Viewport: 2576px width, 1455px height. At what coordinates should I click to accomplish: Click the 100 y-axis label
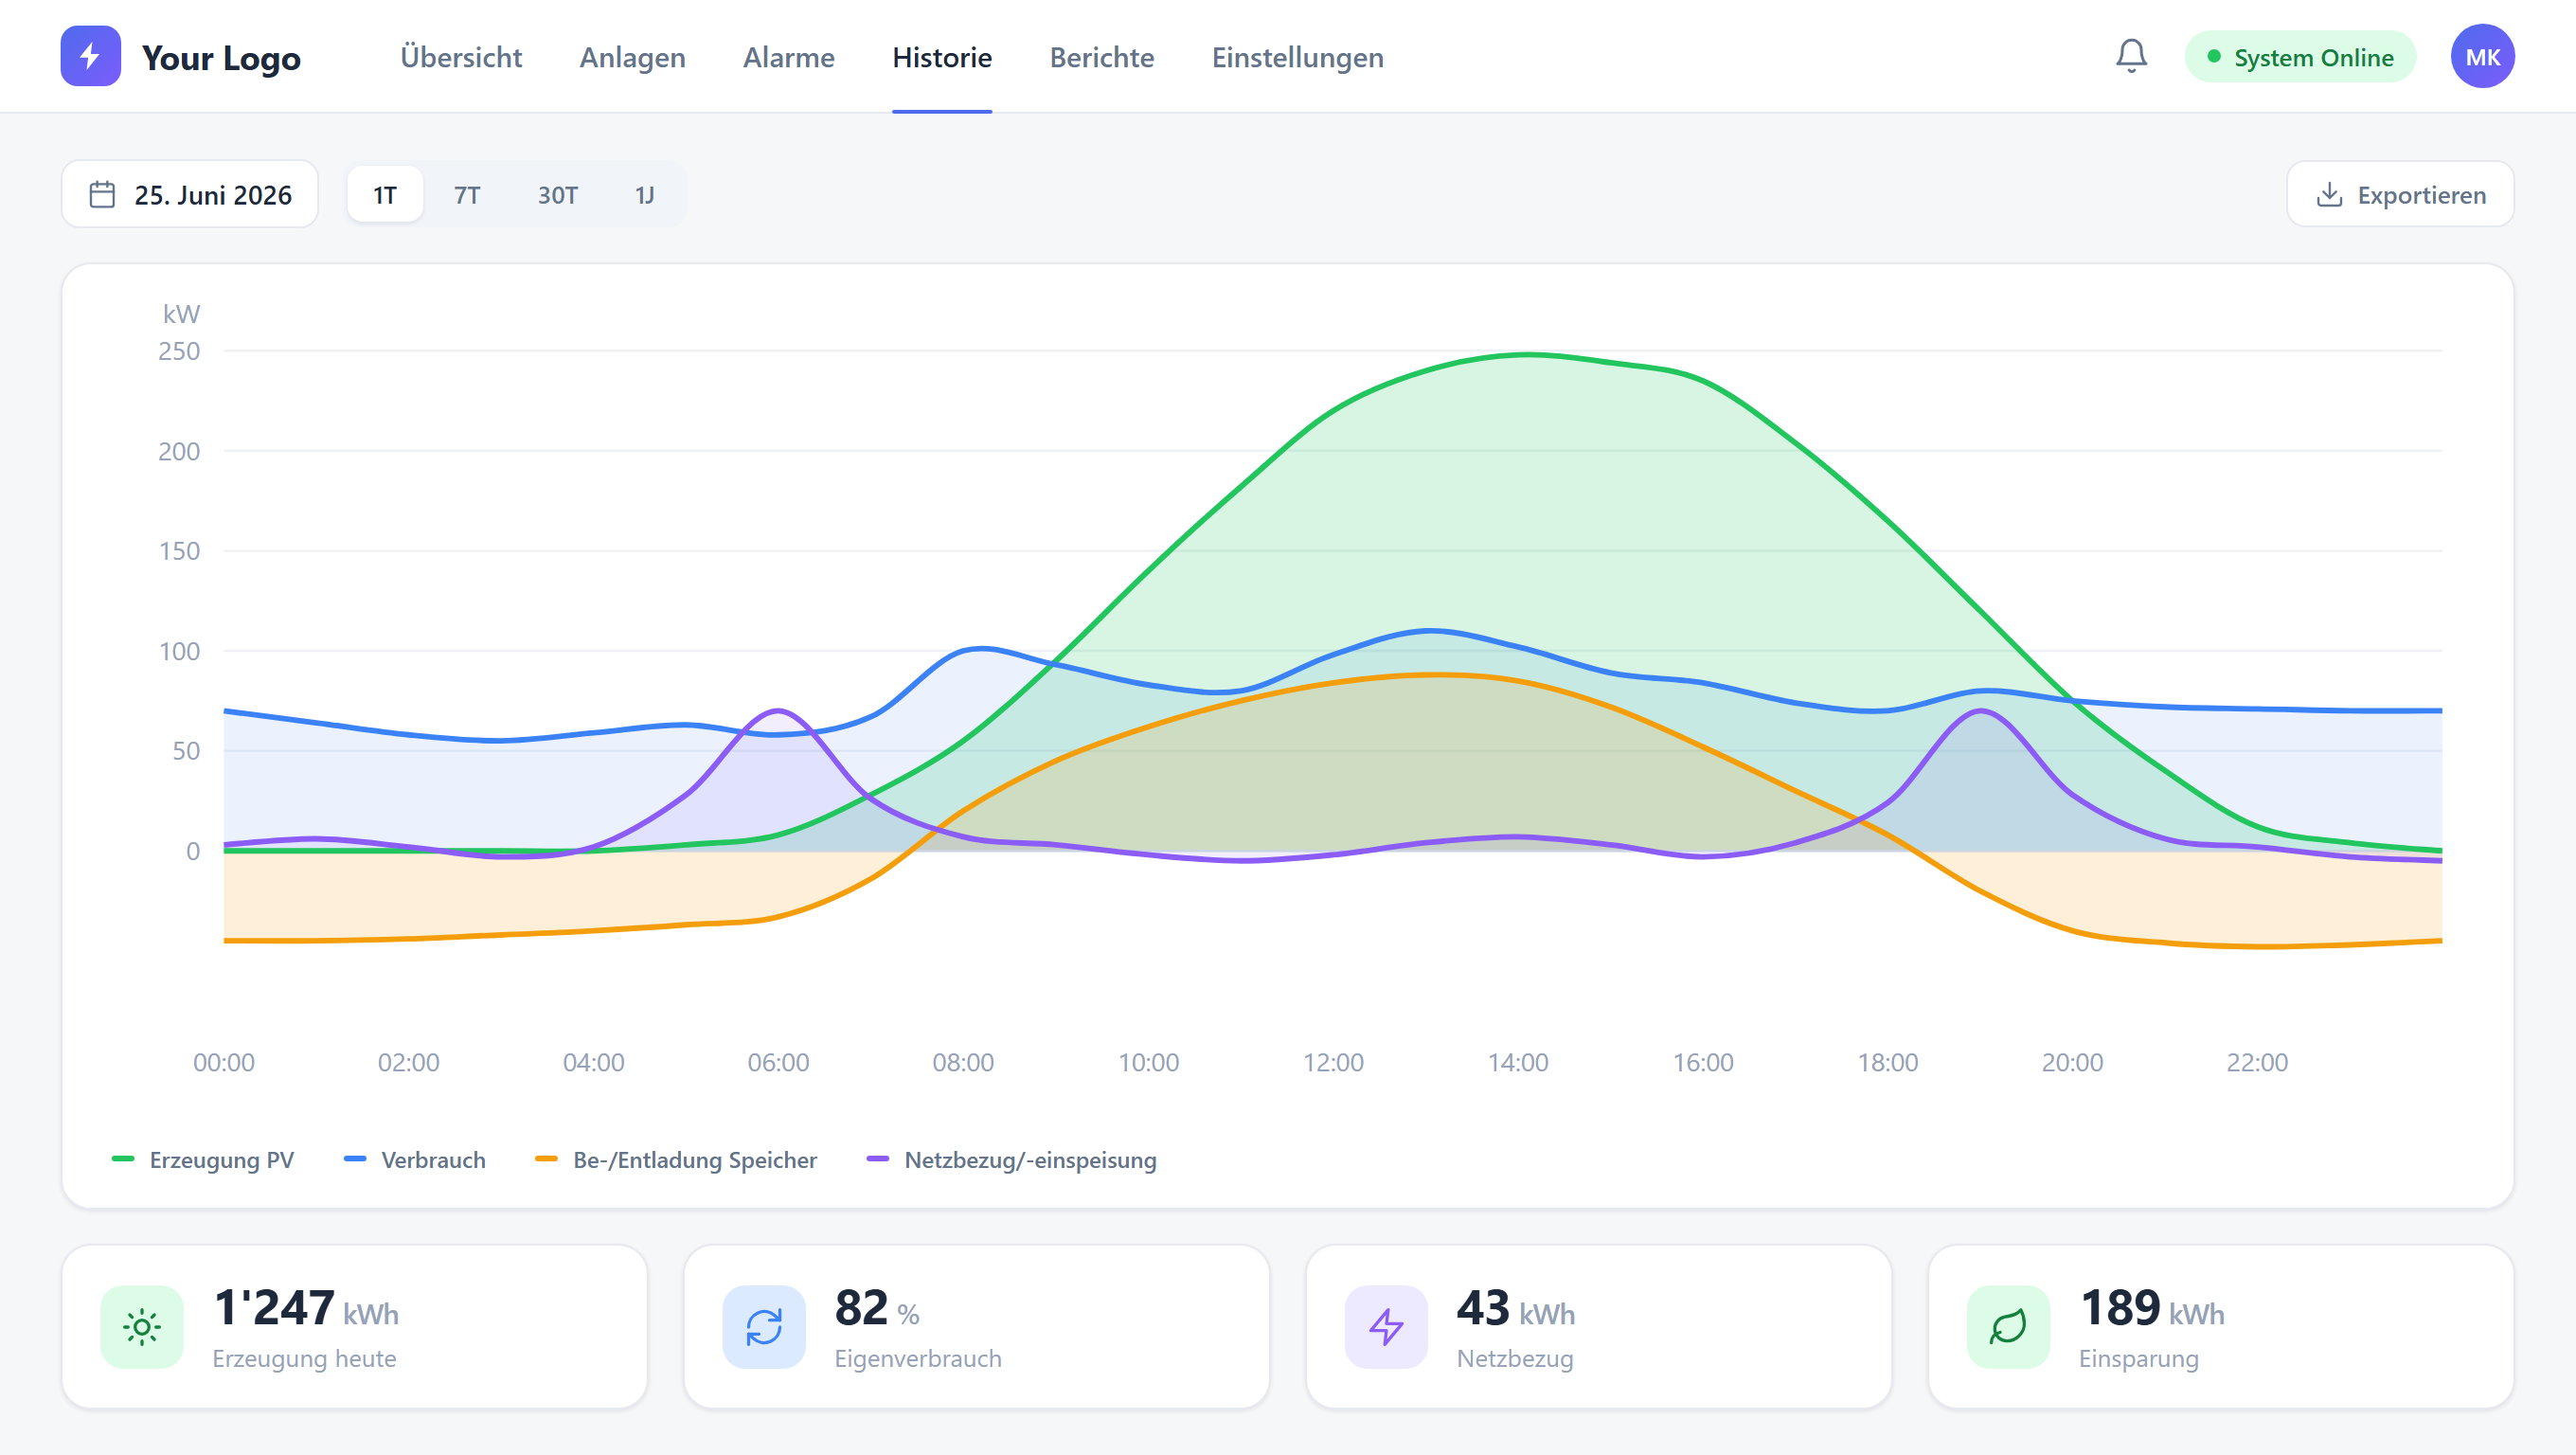179,651
